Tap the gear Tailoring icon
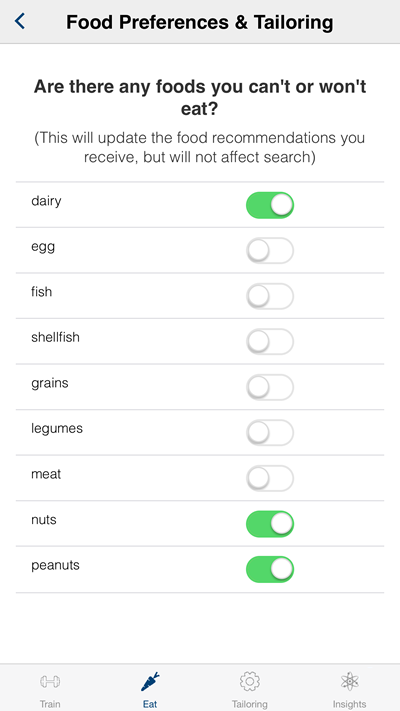Image resolution: width=400 pixels, height=711 pixels. click(x=249, y=681)
